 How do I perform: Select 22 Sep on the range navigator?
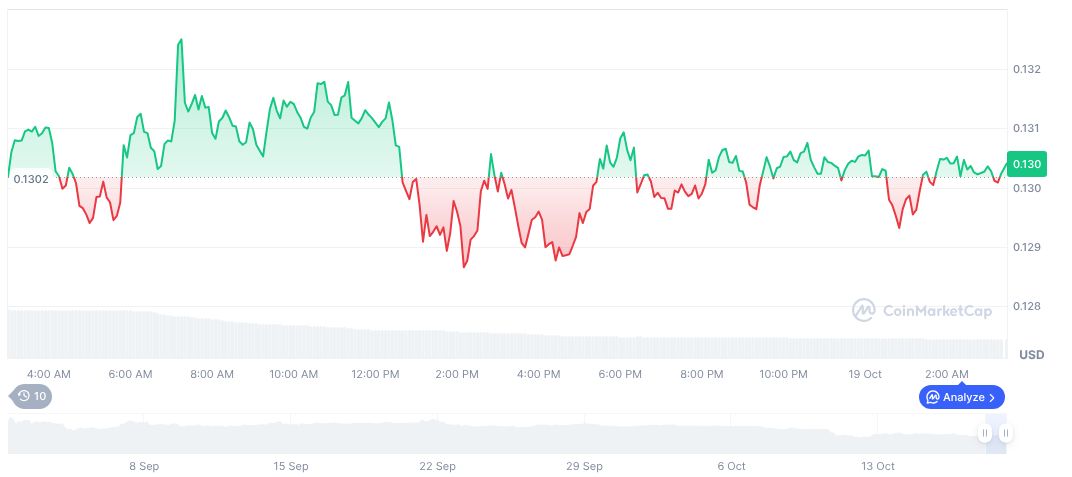pyautogui.click(x=438, y=466)
